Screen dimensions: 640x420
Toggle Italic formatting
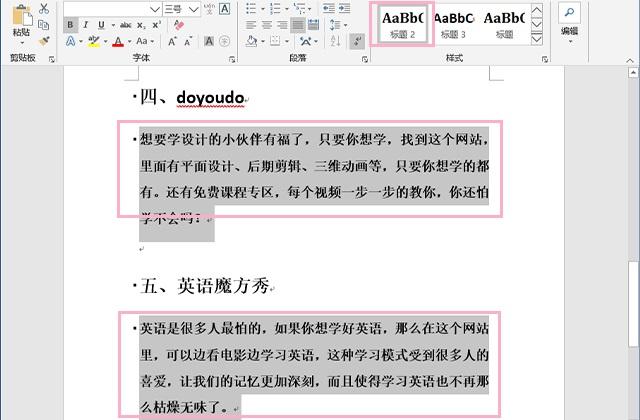tap(86, 25)
